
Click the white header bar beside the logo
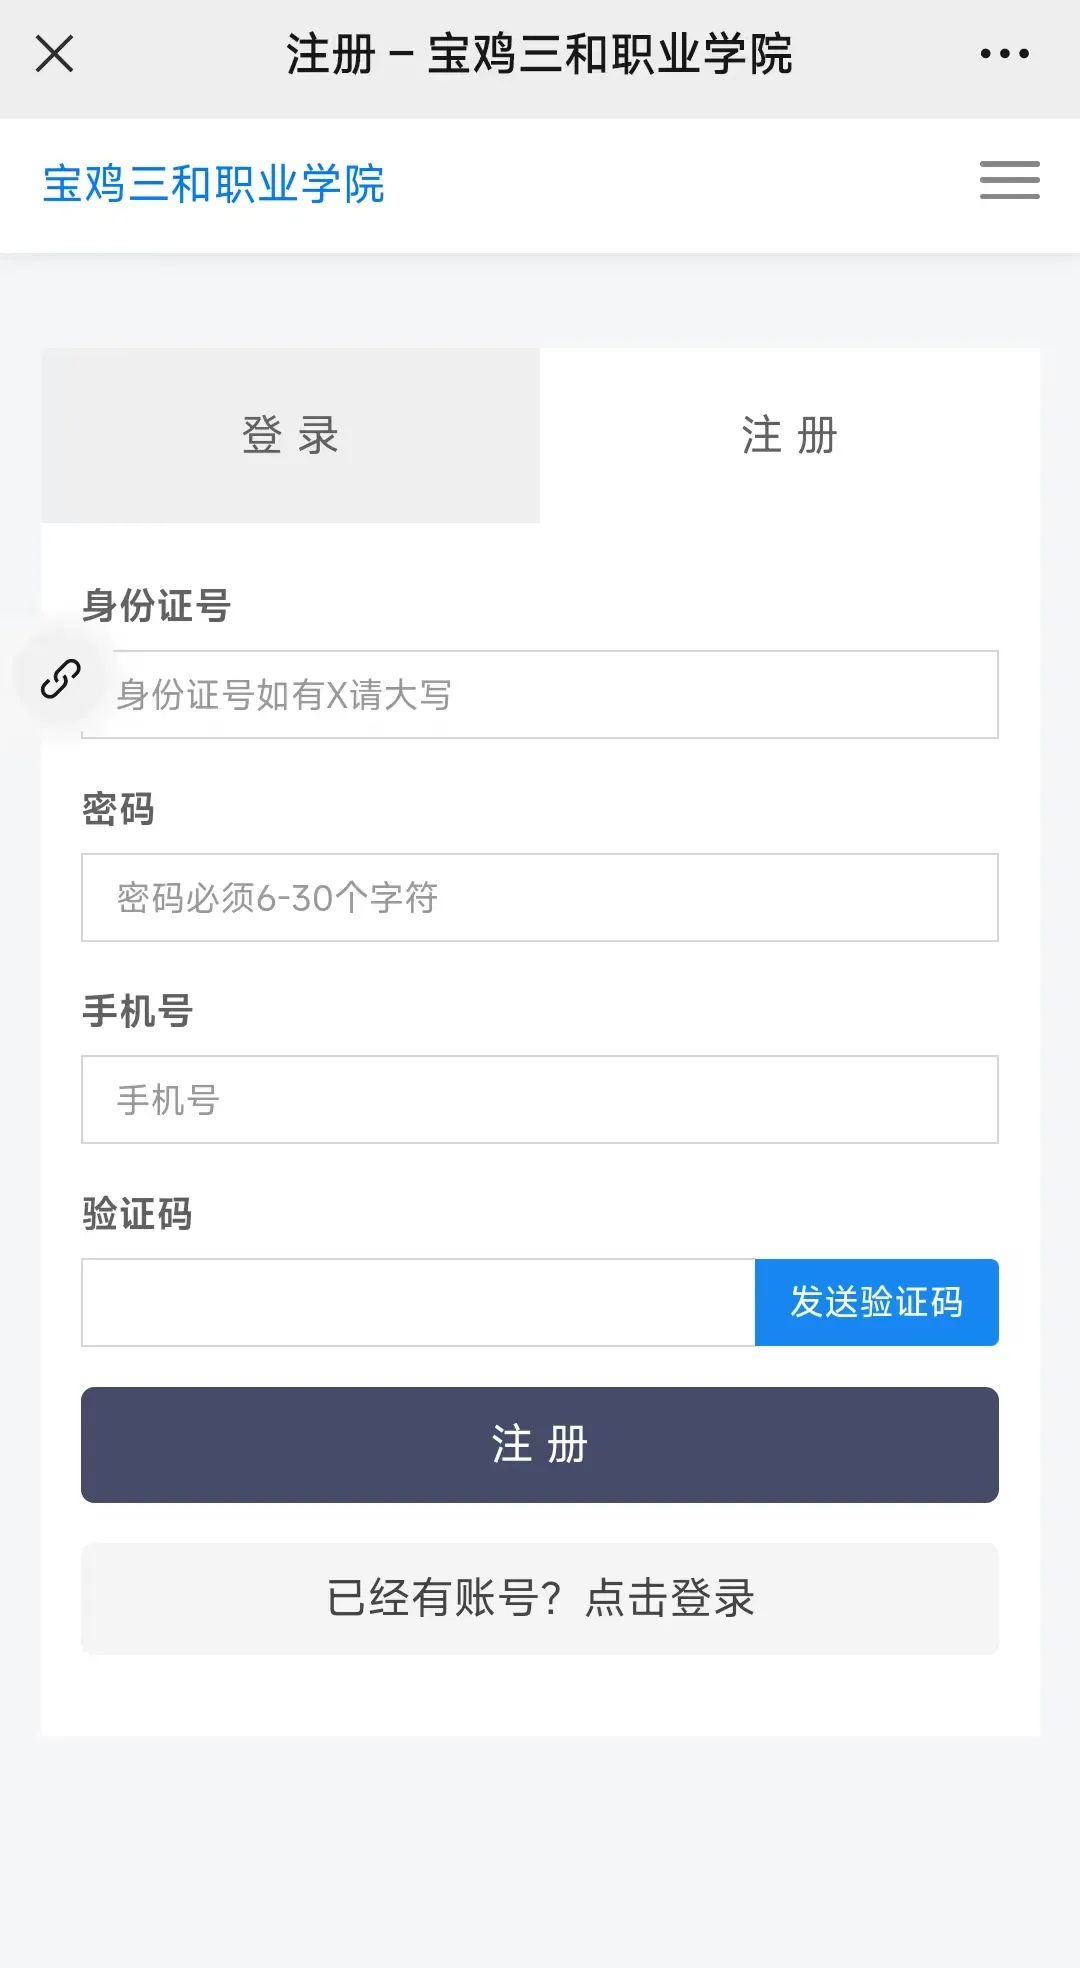(680, 184)
